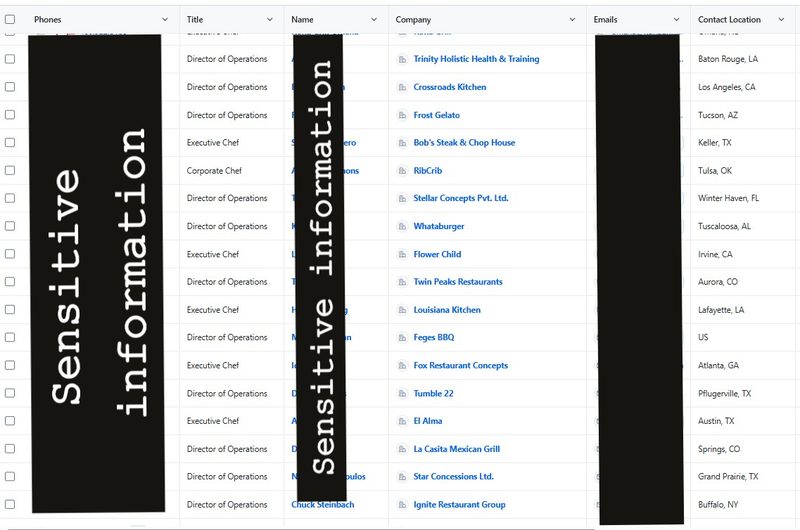Click the Name column header label
The width and height of the screenshot is (800, 530).
click(x=302, y=19)
